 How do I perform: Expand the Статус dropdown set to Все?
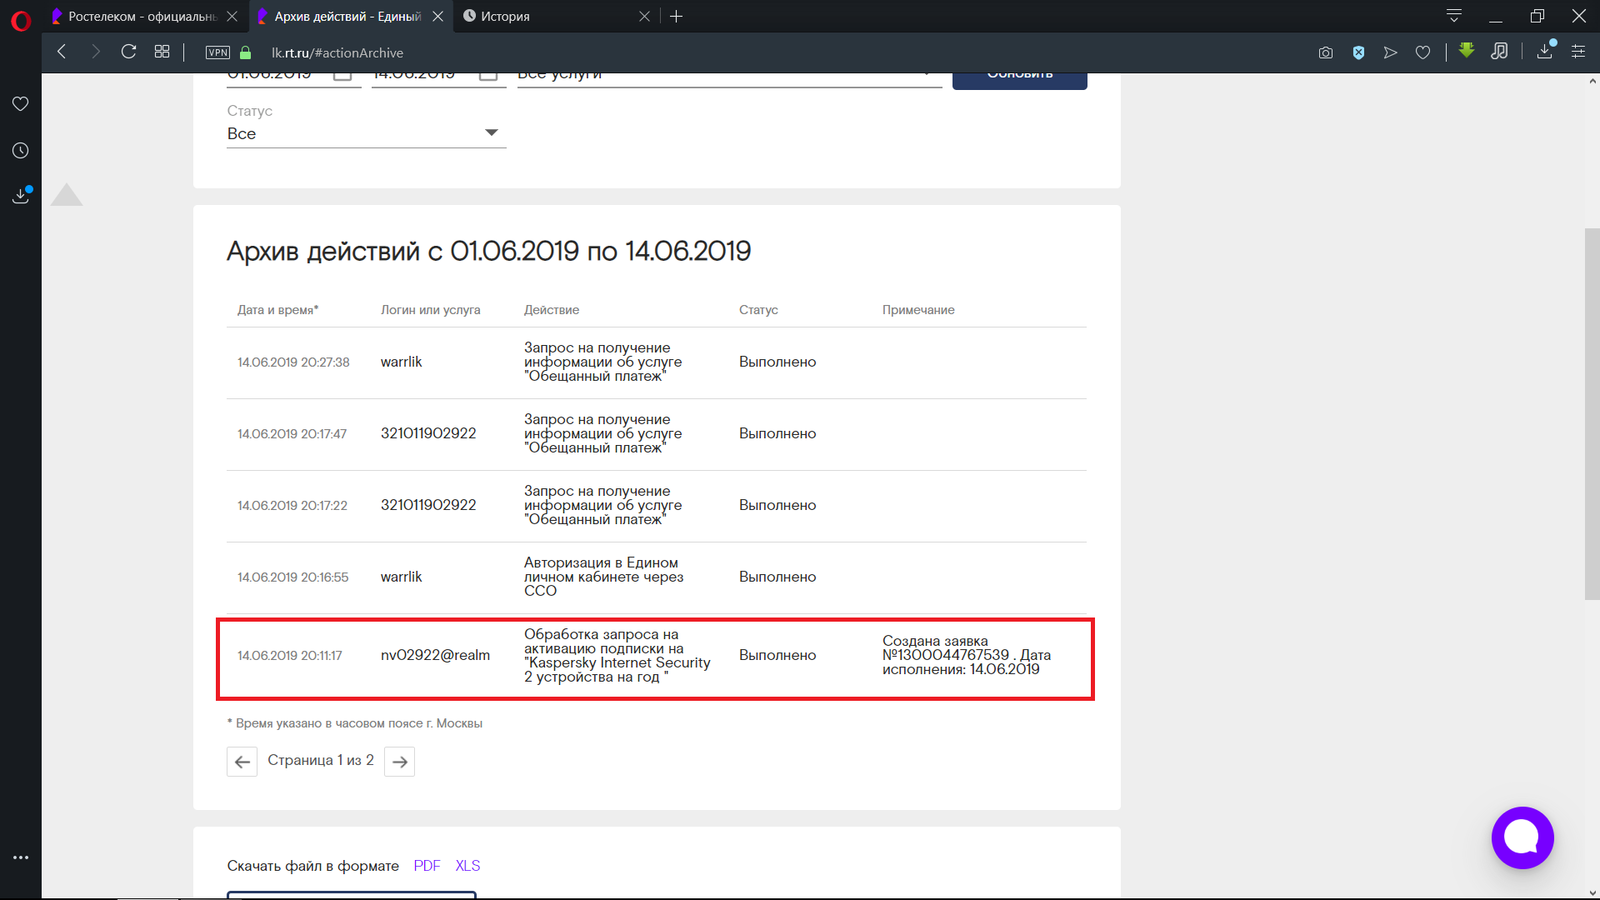pyautogui.click(x=366, y=133)
